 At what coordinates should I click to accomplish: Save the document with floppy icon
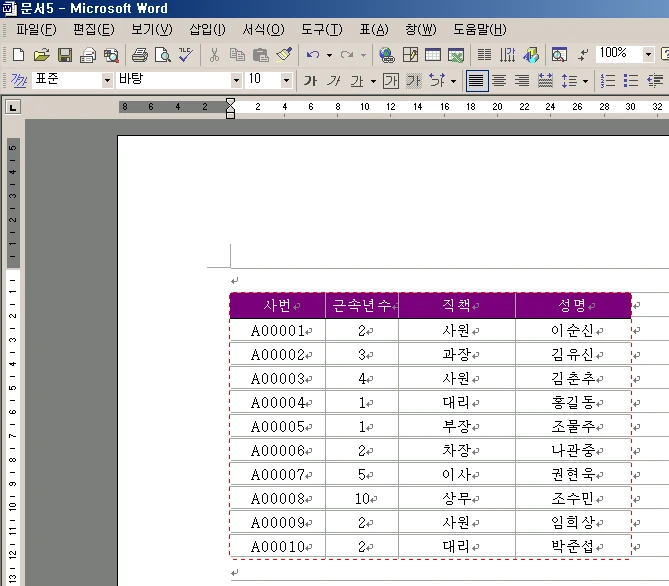(x=65, y=55)
